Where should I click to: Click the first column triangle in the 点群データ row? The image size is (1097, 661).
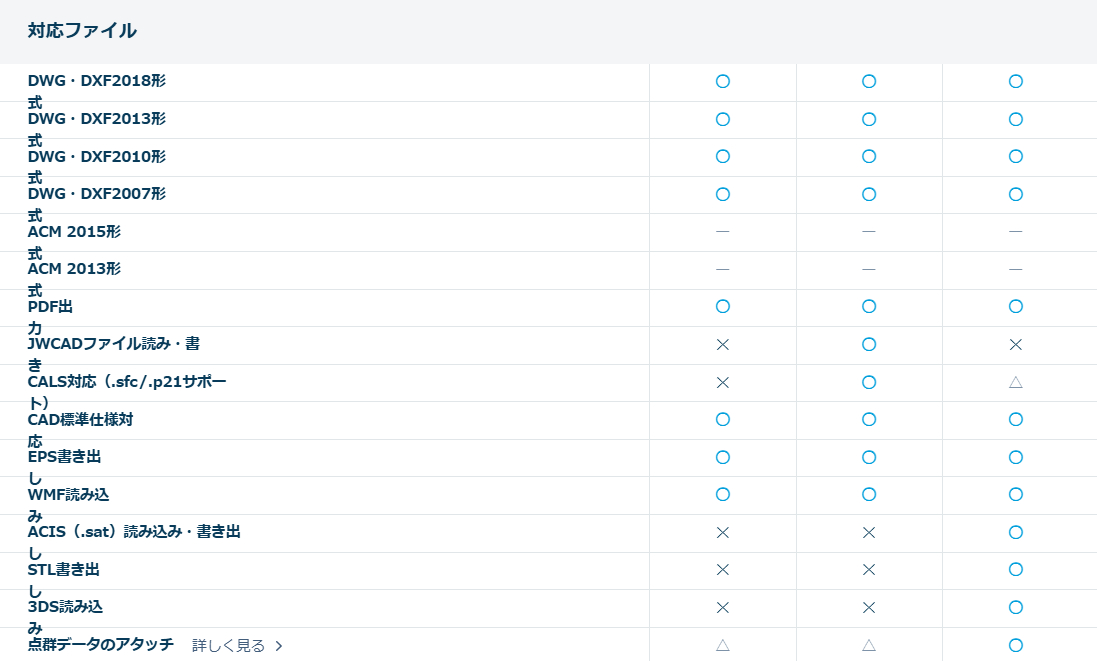click(x=723, y=645)
